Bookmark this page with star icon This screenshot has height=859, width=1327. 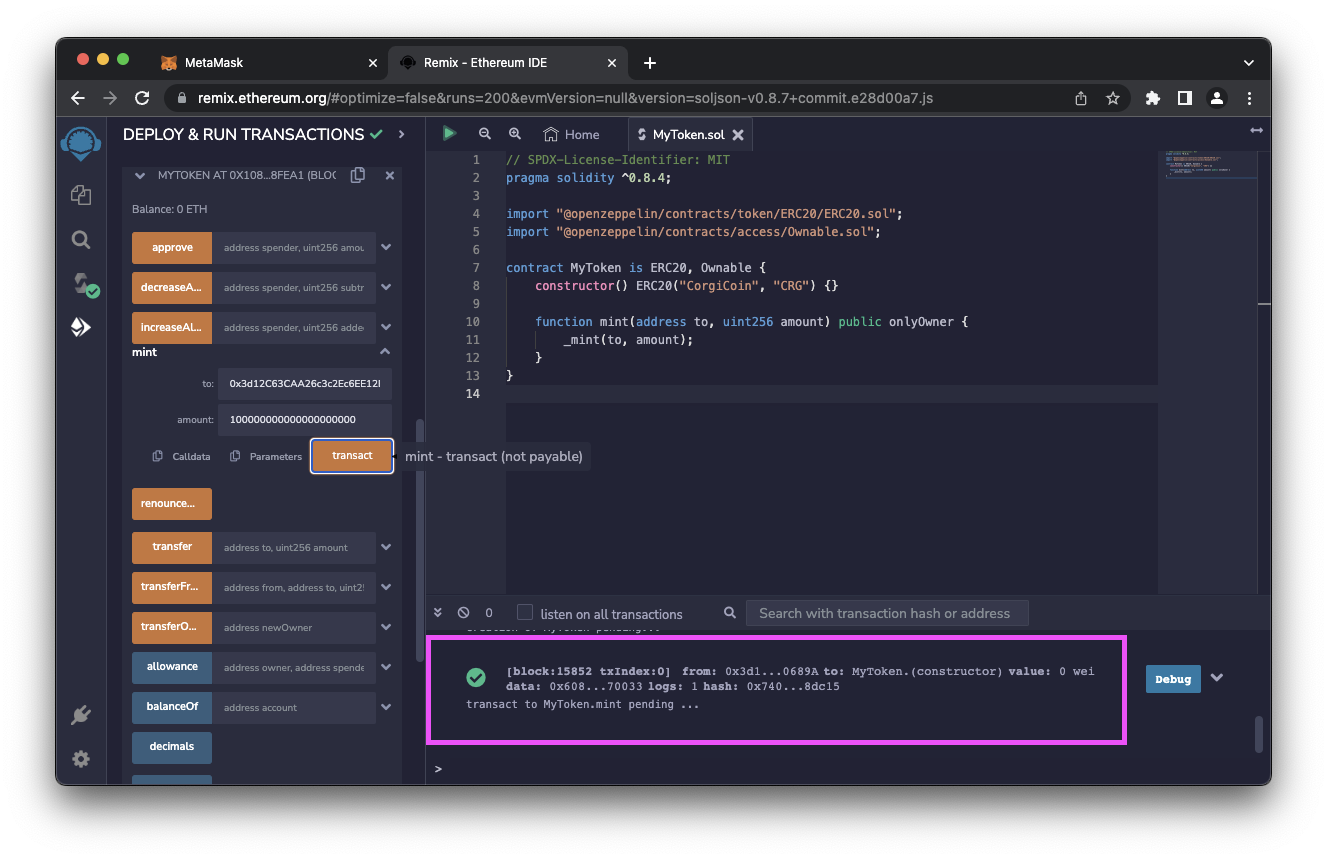[1112, 98]
